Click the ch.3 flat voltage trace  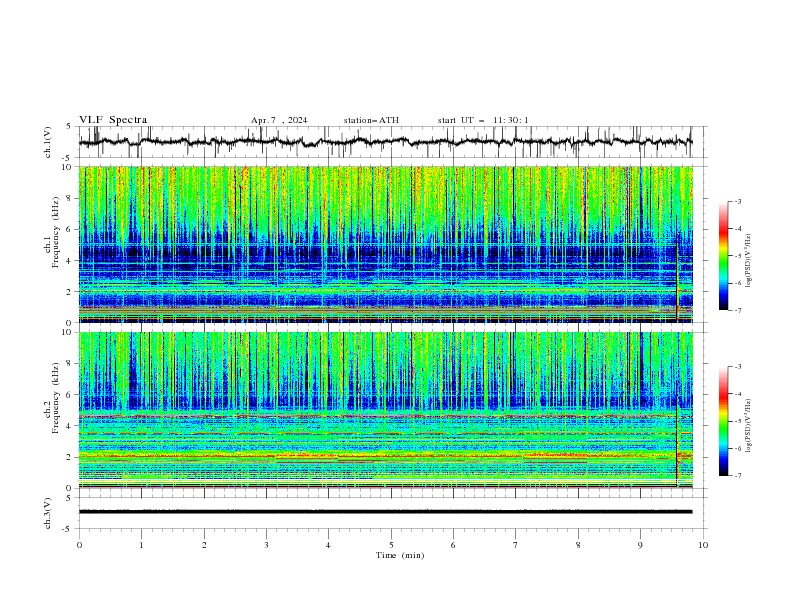385,512
